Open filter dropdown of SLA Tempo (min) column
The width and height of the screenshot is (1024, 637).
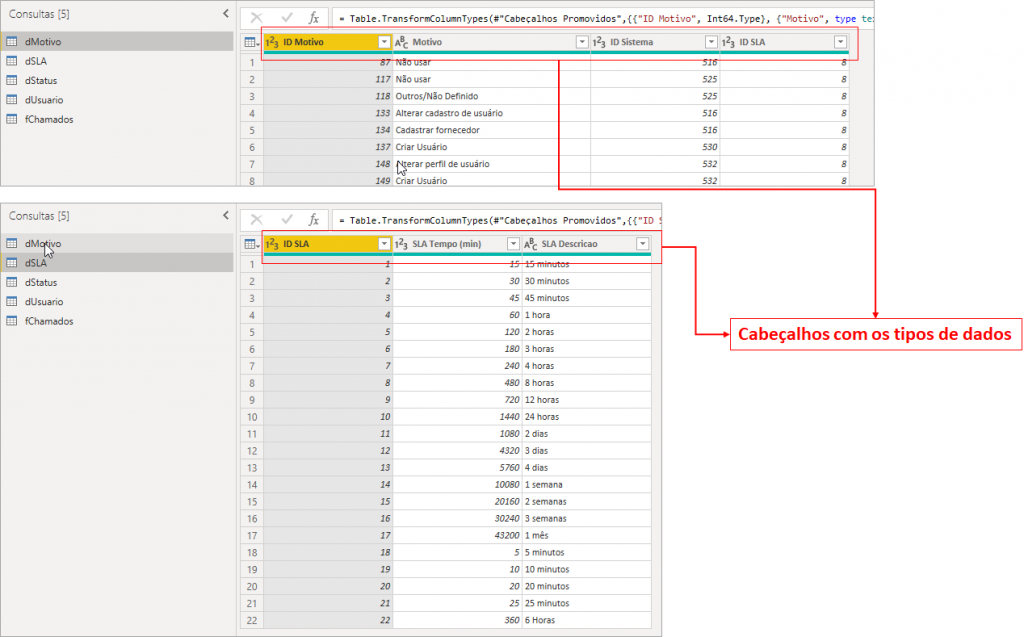coord(513,244)
